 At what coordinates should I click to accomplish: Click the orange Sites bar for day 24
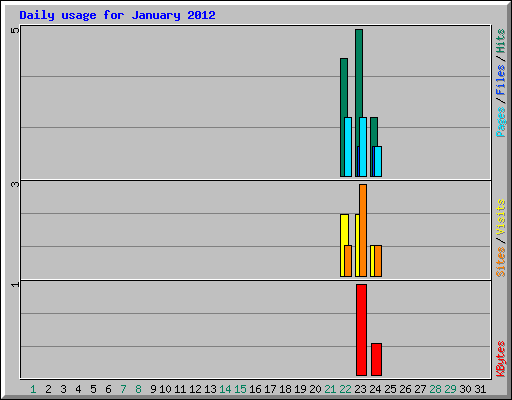pos(378,261)
